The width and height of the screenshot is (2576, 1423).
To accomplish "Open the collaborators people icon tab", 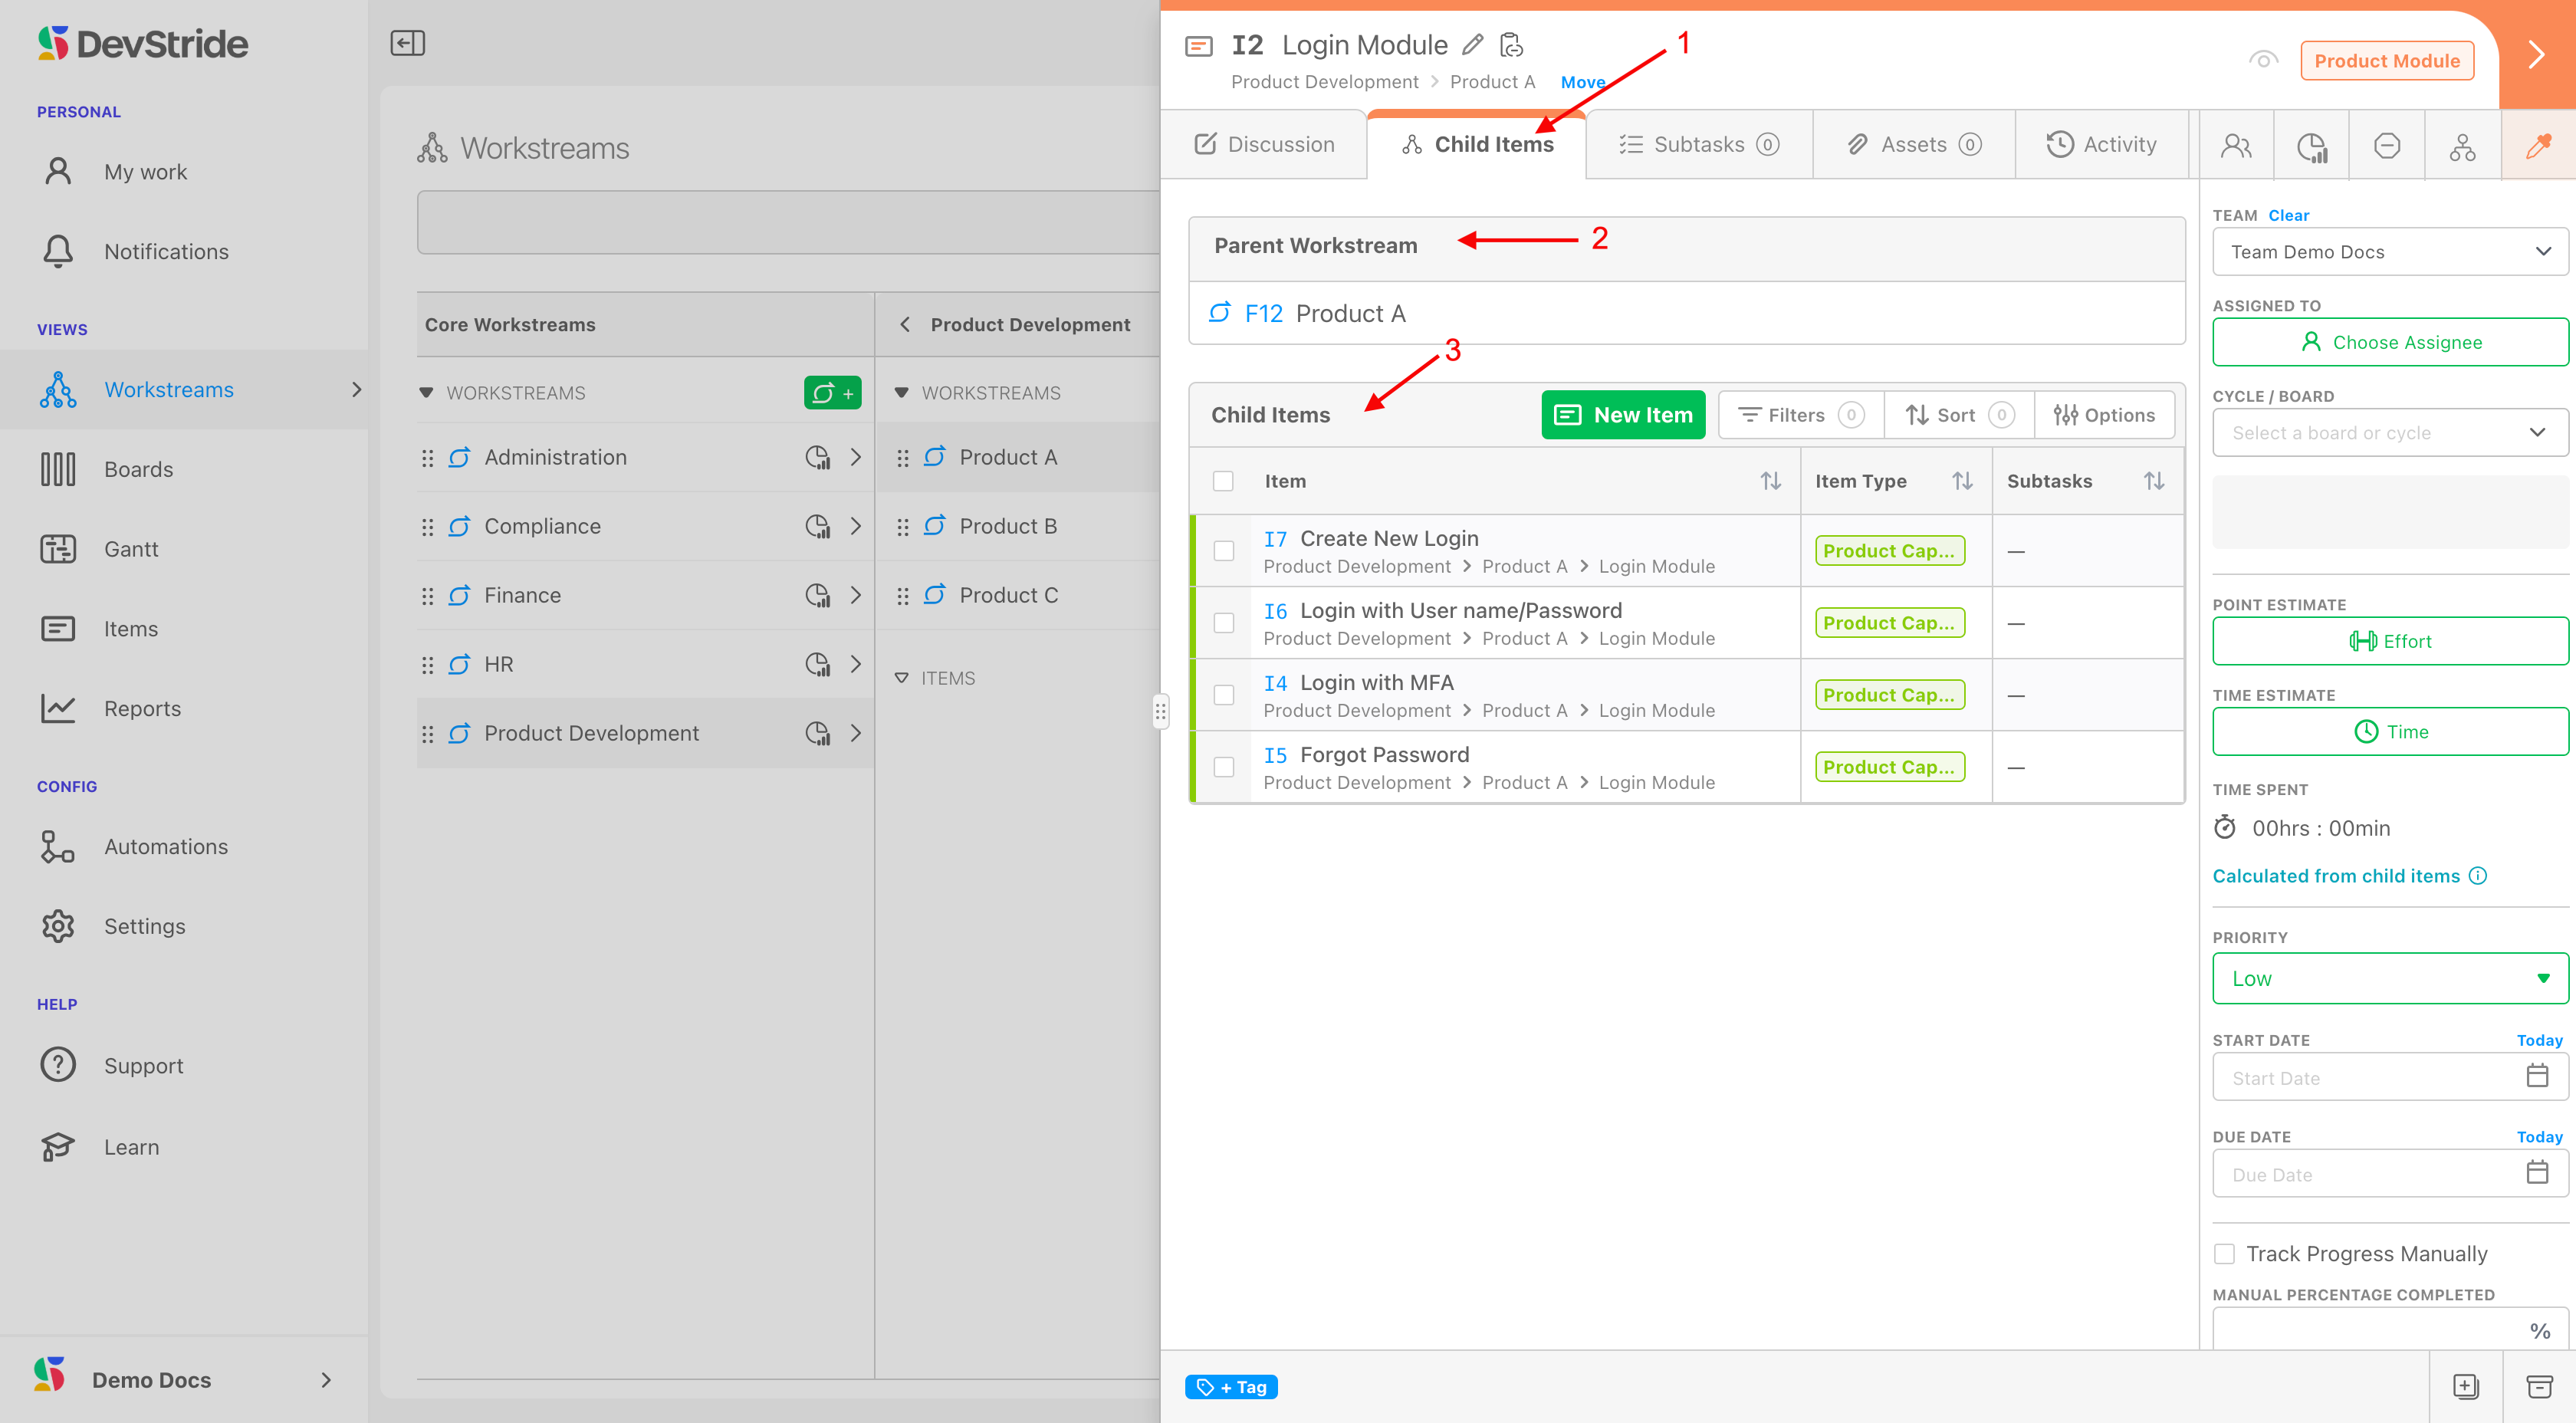I will [x=2235, y=146].
